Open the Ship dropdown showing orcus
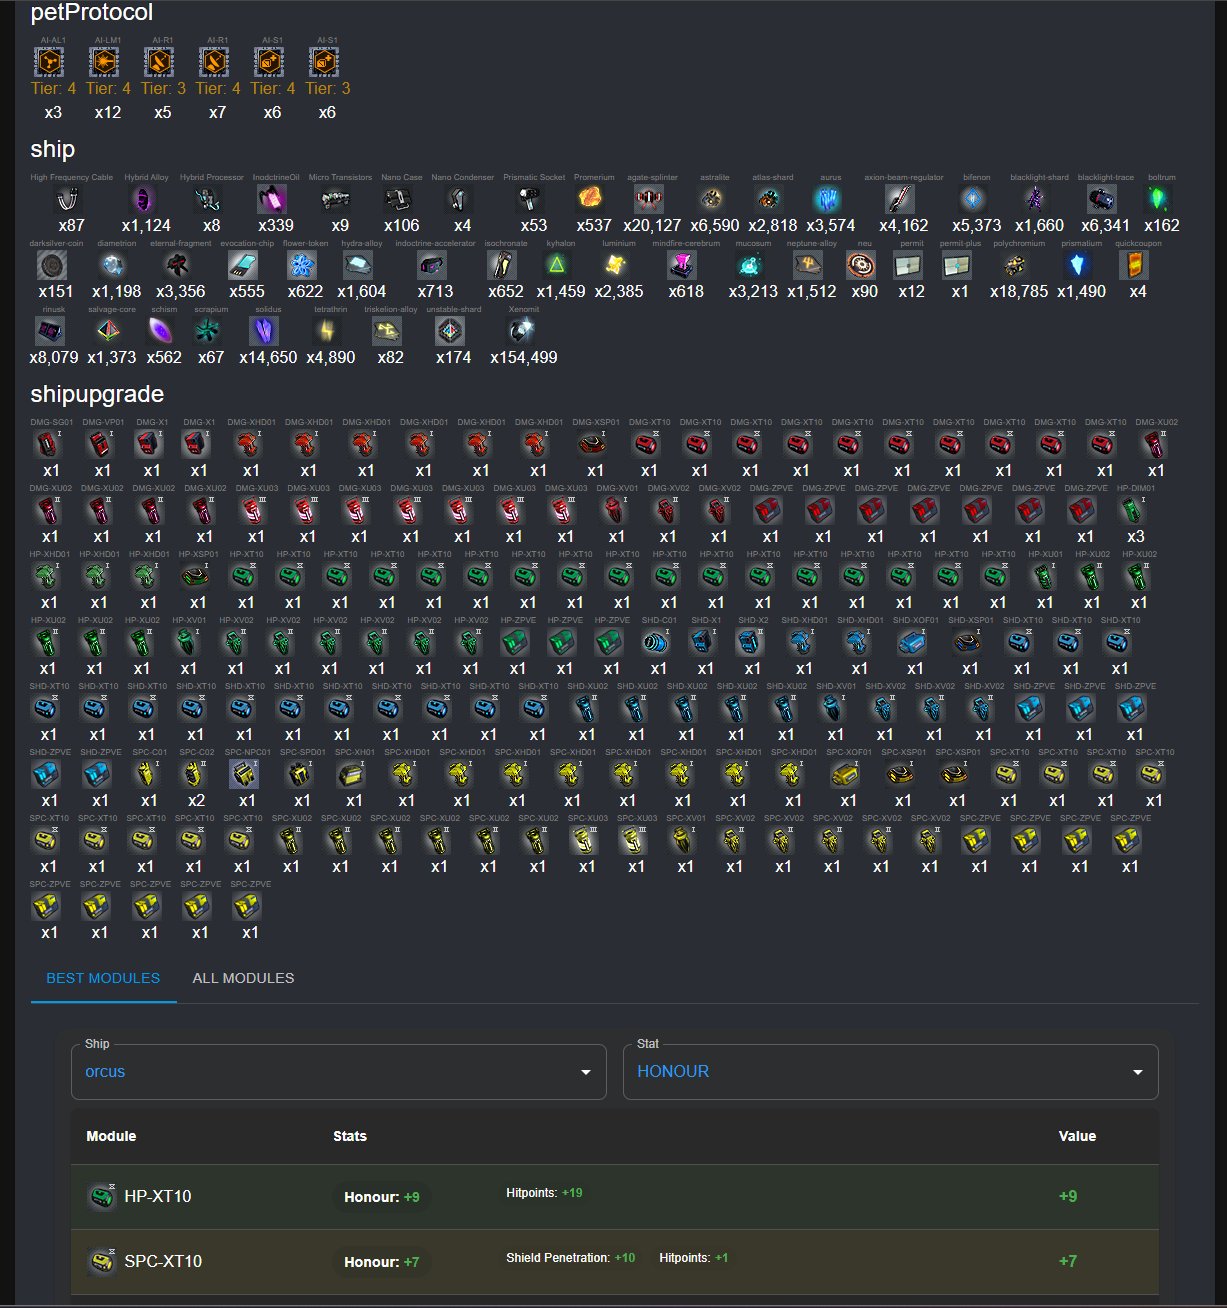This screenshot has width=1227, height=1308. tap(338, 1071)
